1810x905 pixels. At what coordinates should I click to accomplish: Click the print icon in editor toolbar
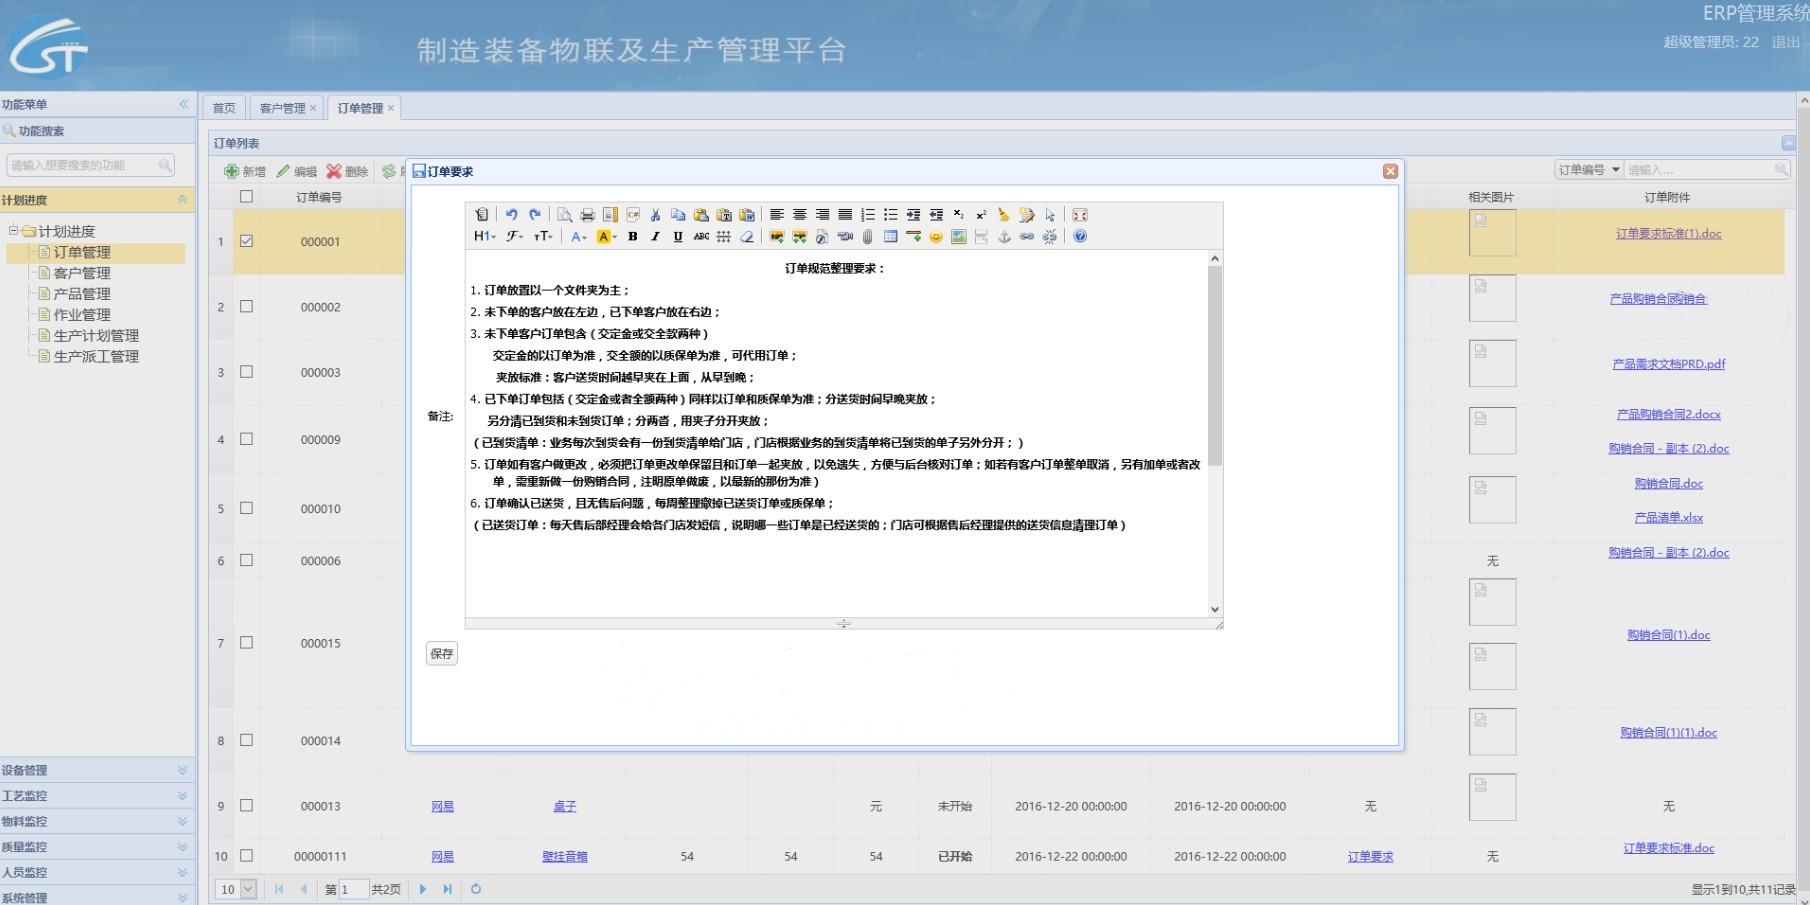[x=587, y=215]
